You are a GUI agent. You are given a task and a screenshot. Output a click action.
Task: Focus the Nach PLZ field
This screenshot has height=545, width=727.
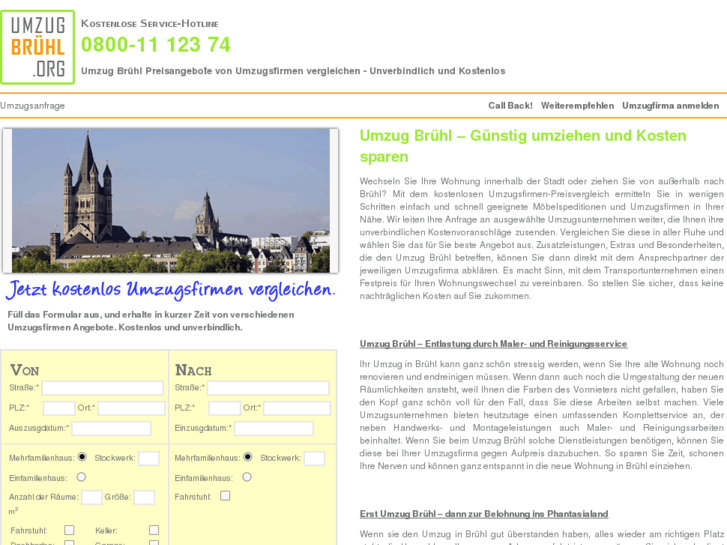click(224, 408)
